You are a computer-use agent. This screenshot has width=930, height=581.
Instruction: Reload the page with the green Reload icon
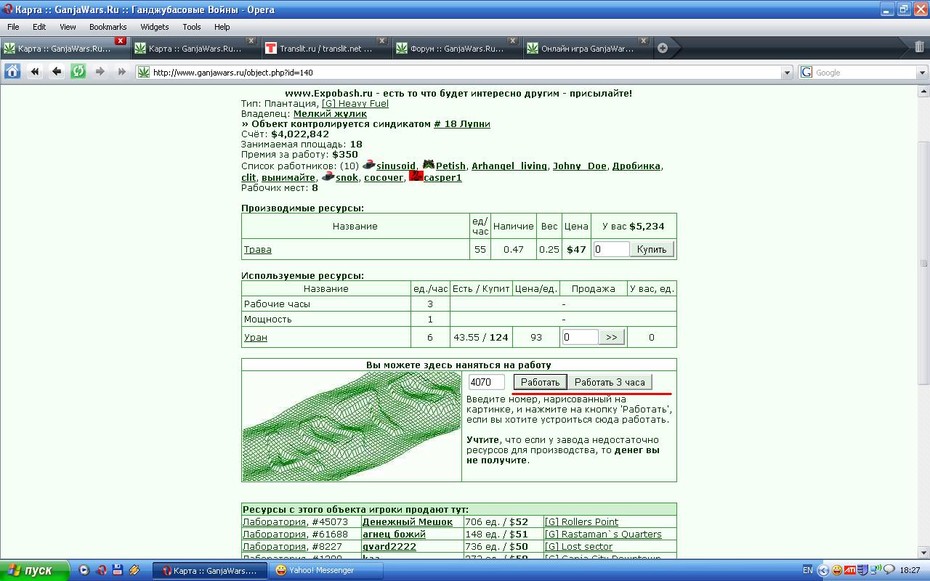[78, 72]
